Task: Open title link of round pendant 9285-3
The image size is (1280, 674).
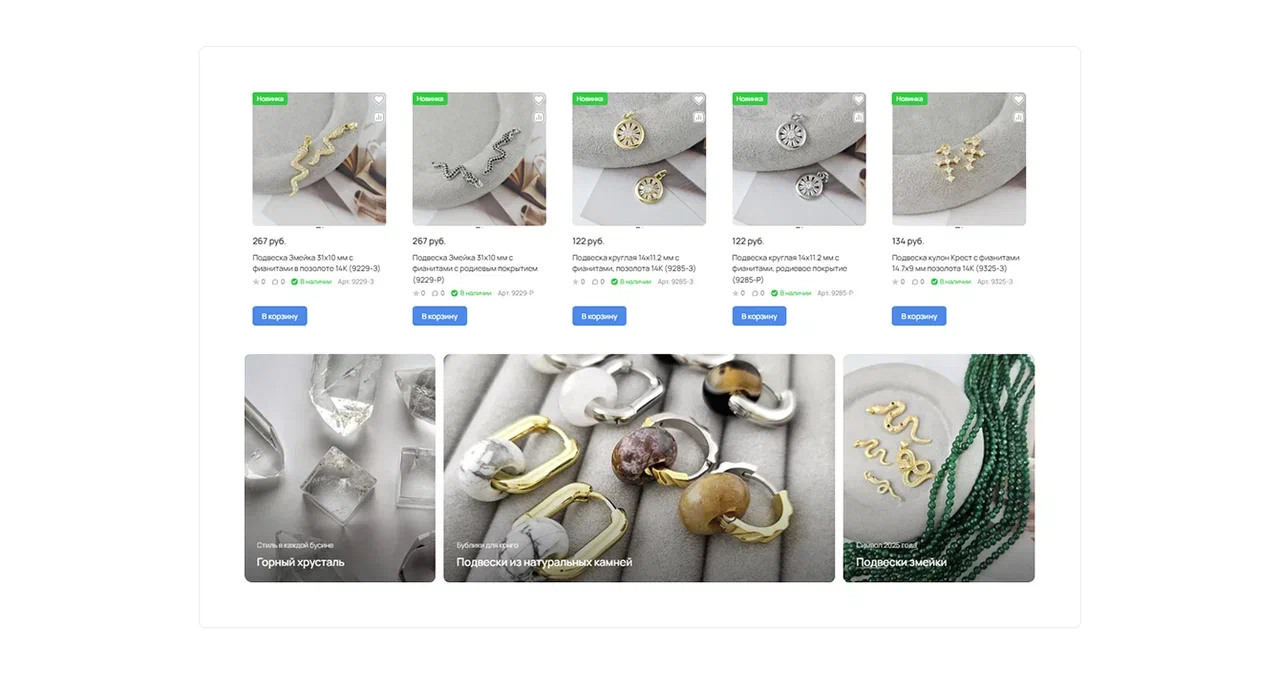Action: tap(634, 263)
